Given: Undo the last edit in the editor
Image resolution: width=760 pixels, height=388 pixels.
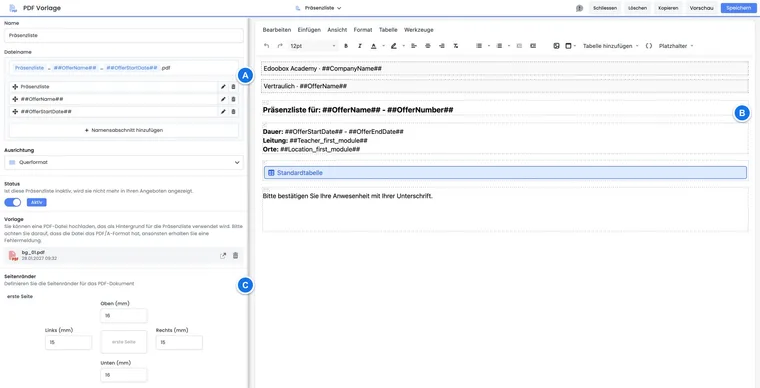Looking at the screenshot, I should pyautogui.click(x=267, y=46).
